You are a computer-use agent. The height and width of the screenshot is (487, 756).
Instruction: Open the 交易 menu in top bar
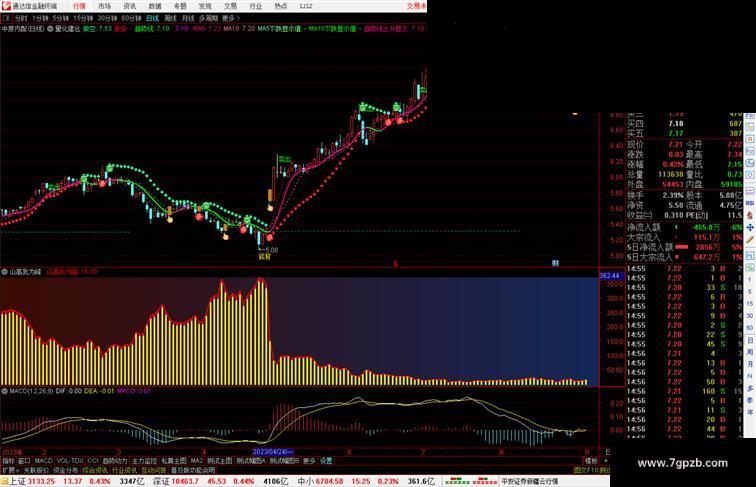pos(230,6)
